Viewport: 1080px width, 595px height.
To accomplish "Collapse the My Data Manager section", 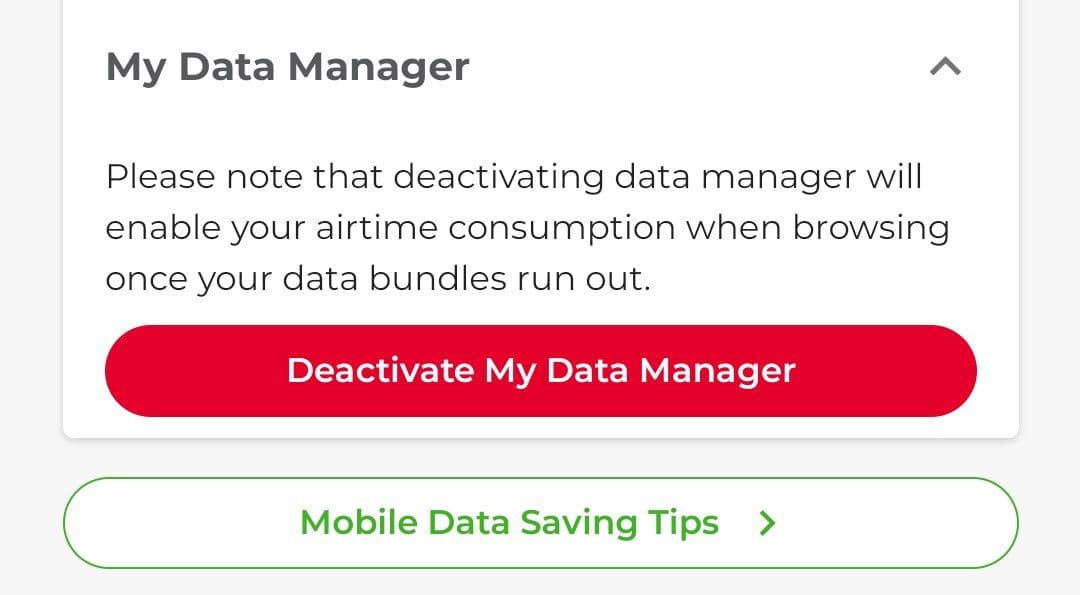I will click(945, 67).
